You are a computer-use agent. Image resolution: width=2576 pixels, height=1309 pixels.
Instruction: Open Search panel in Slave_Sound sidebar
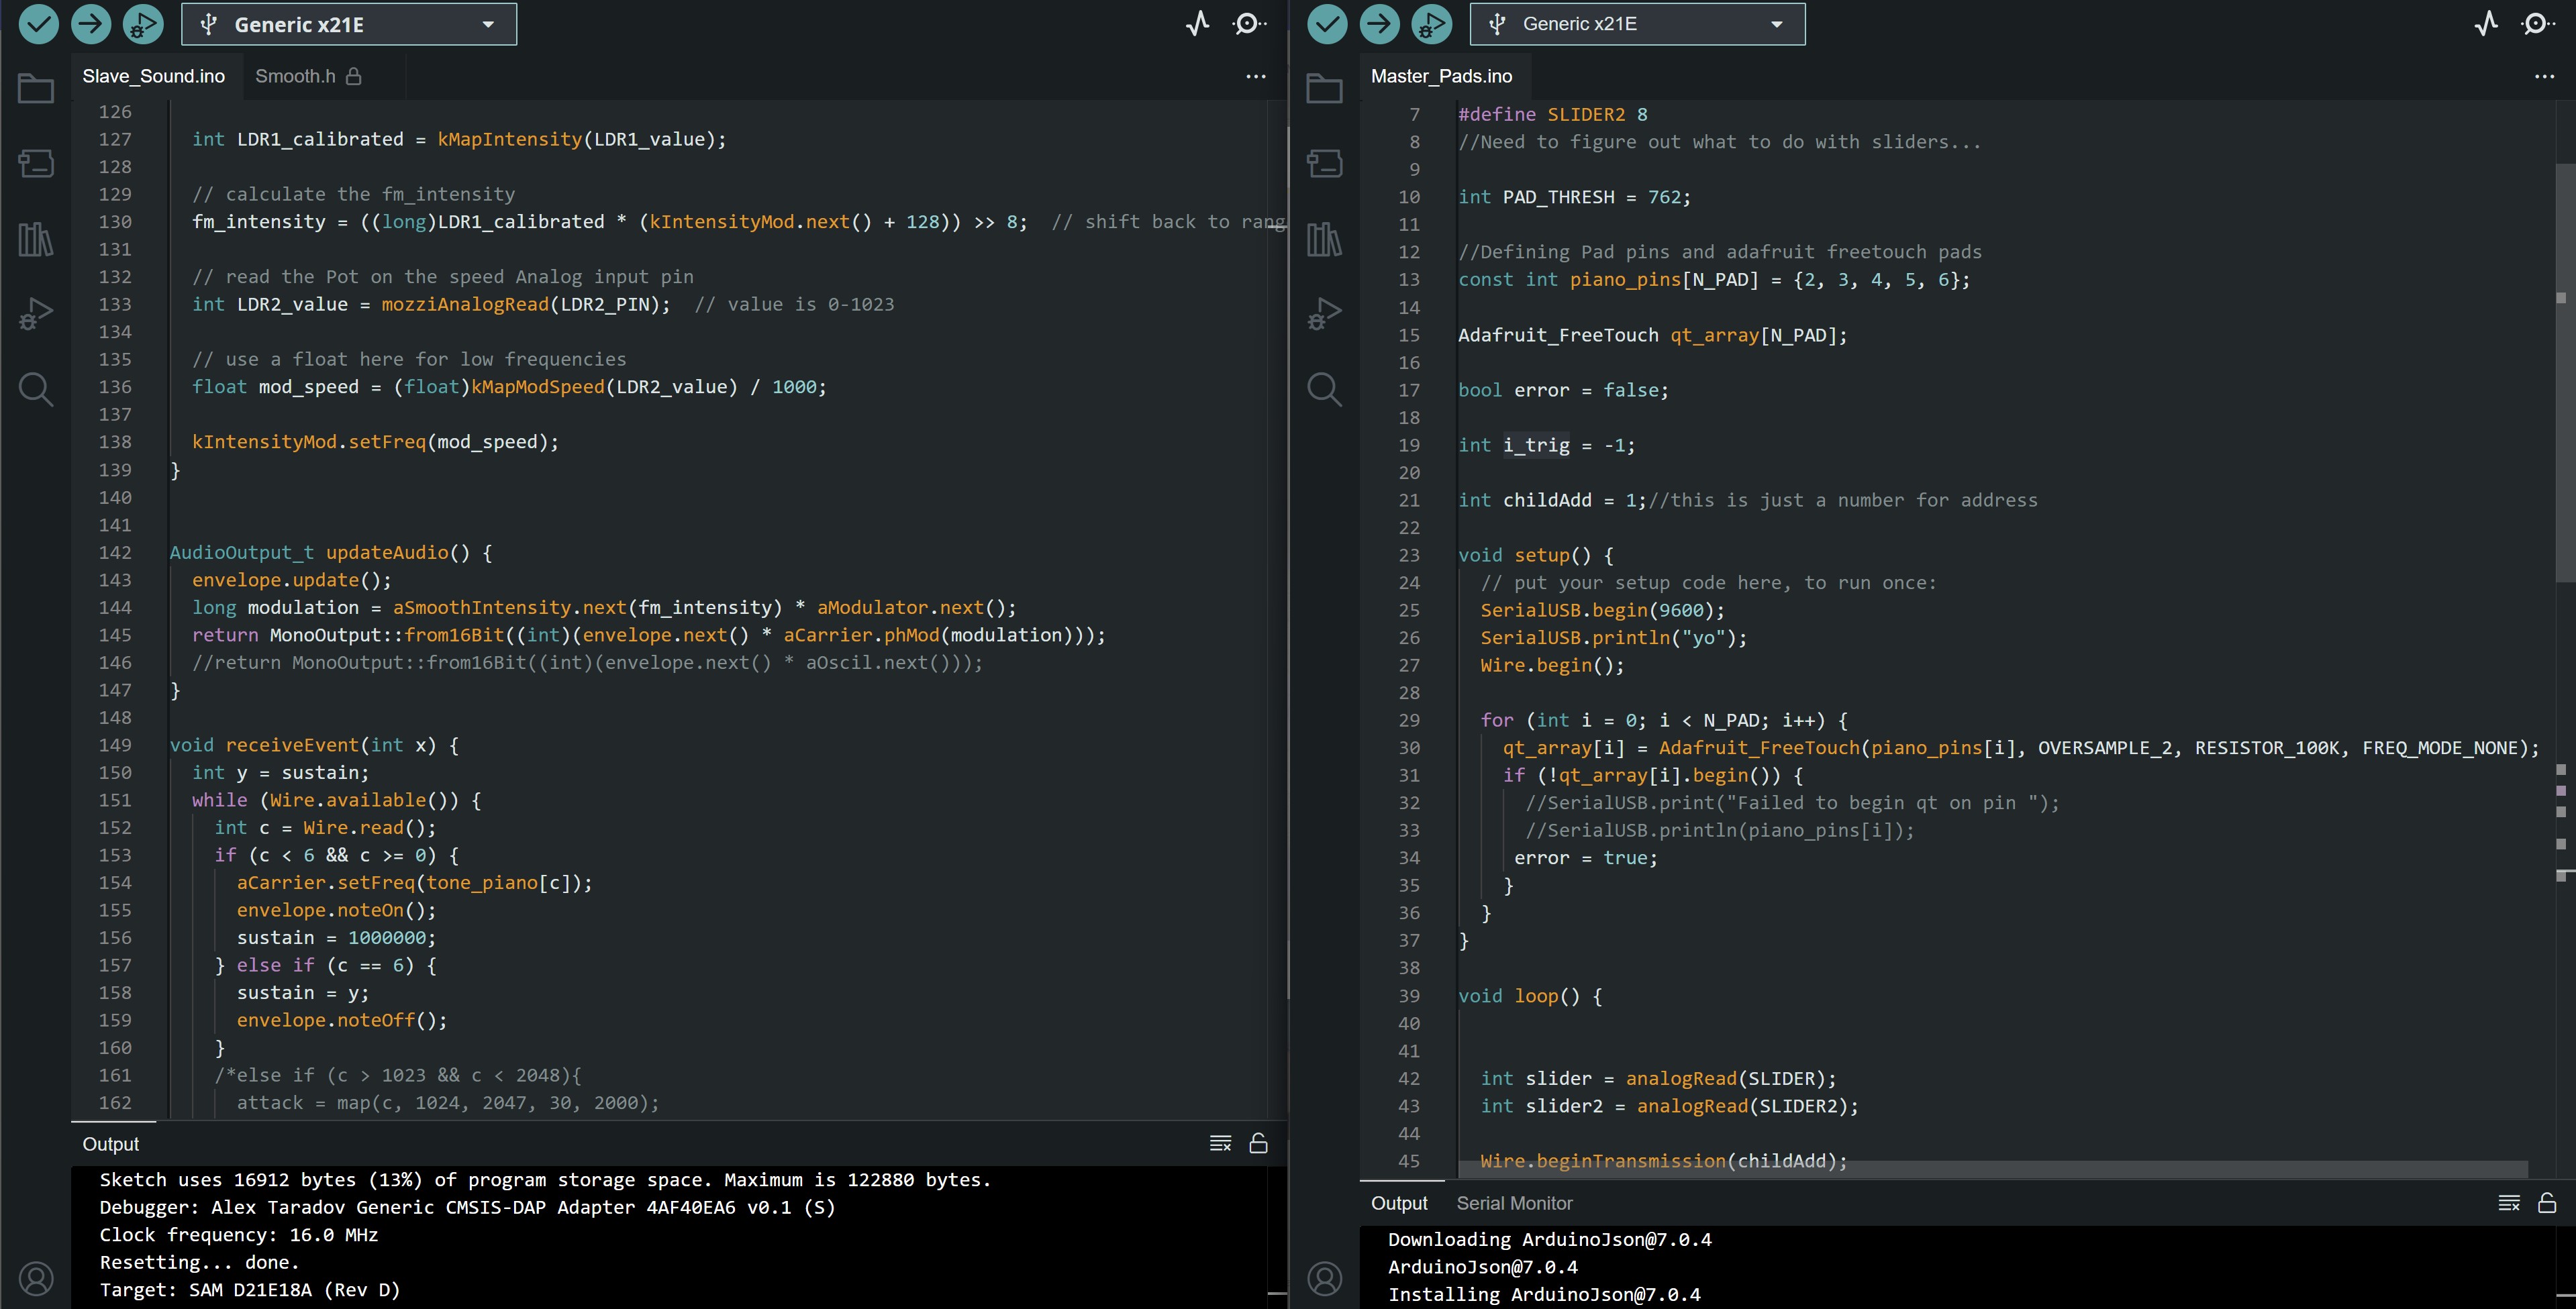36,389
